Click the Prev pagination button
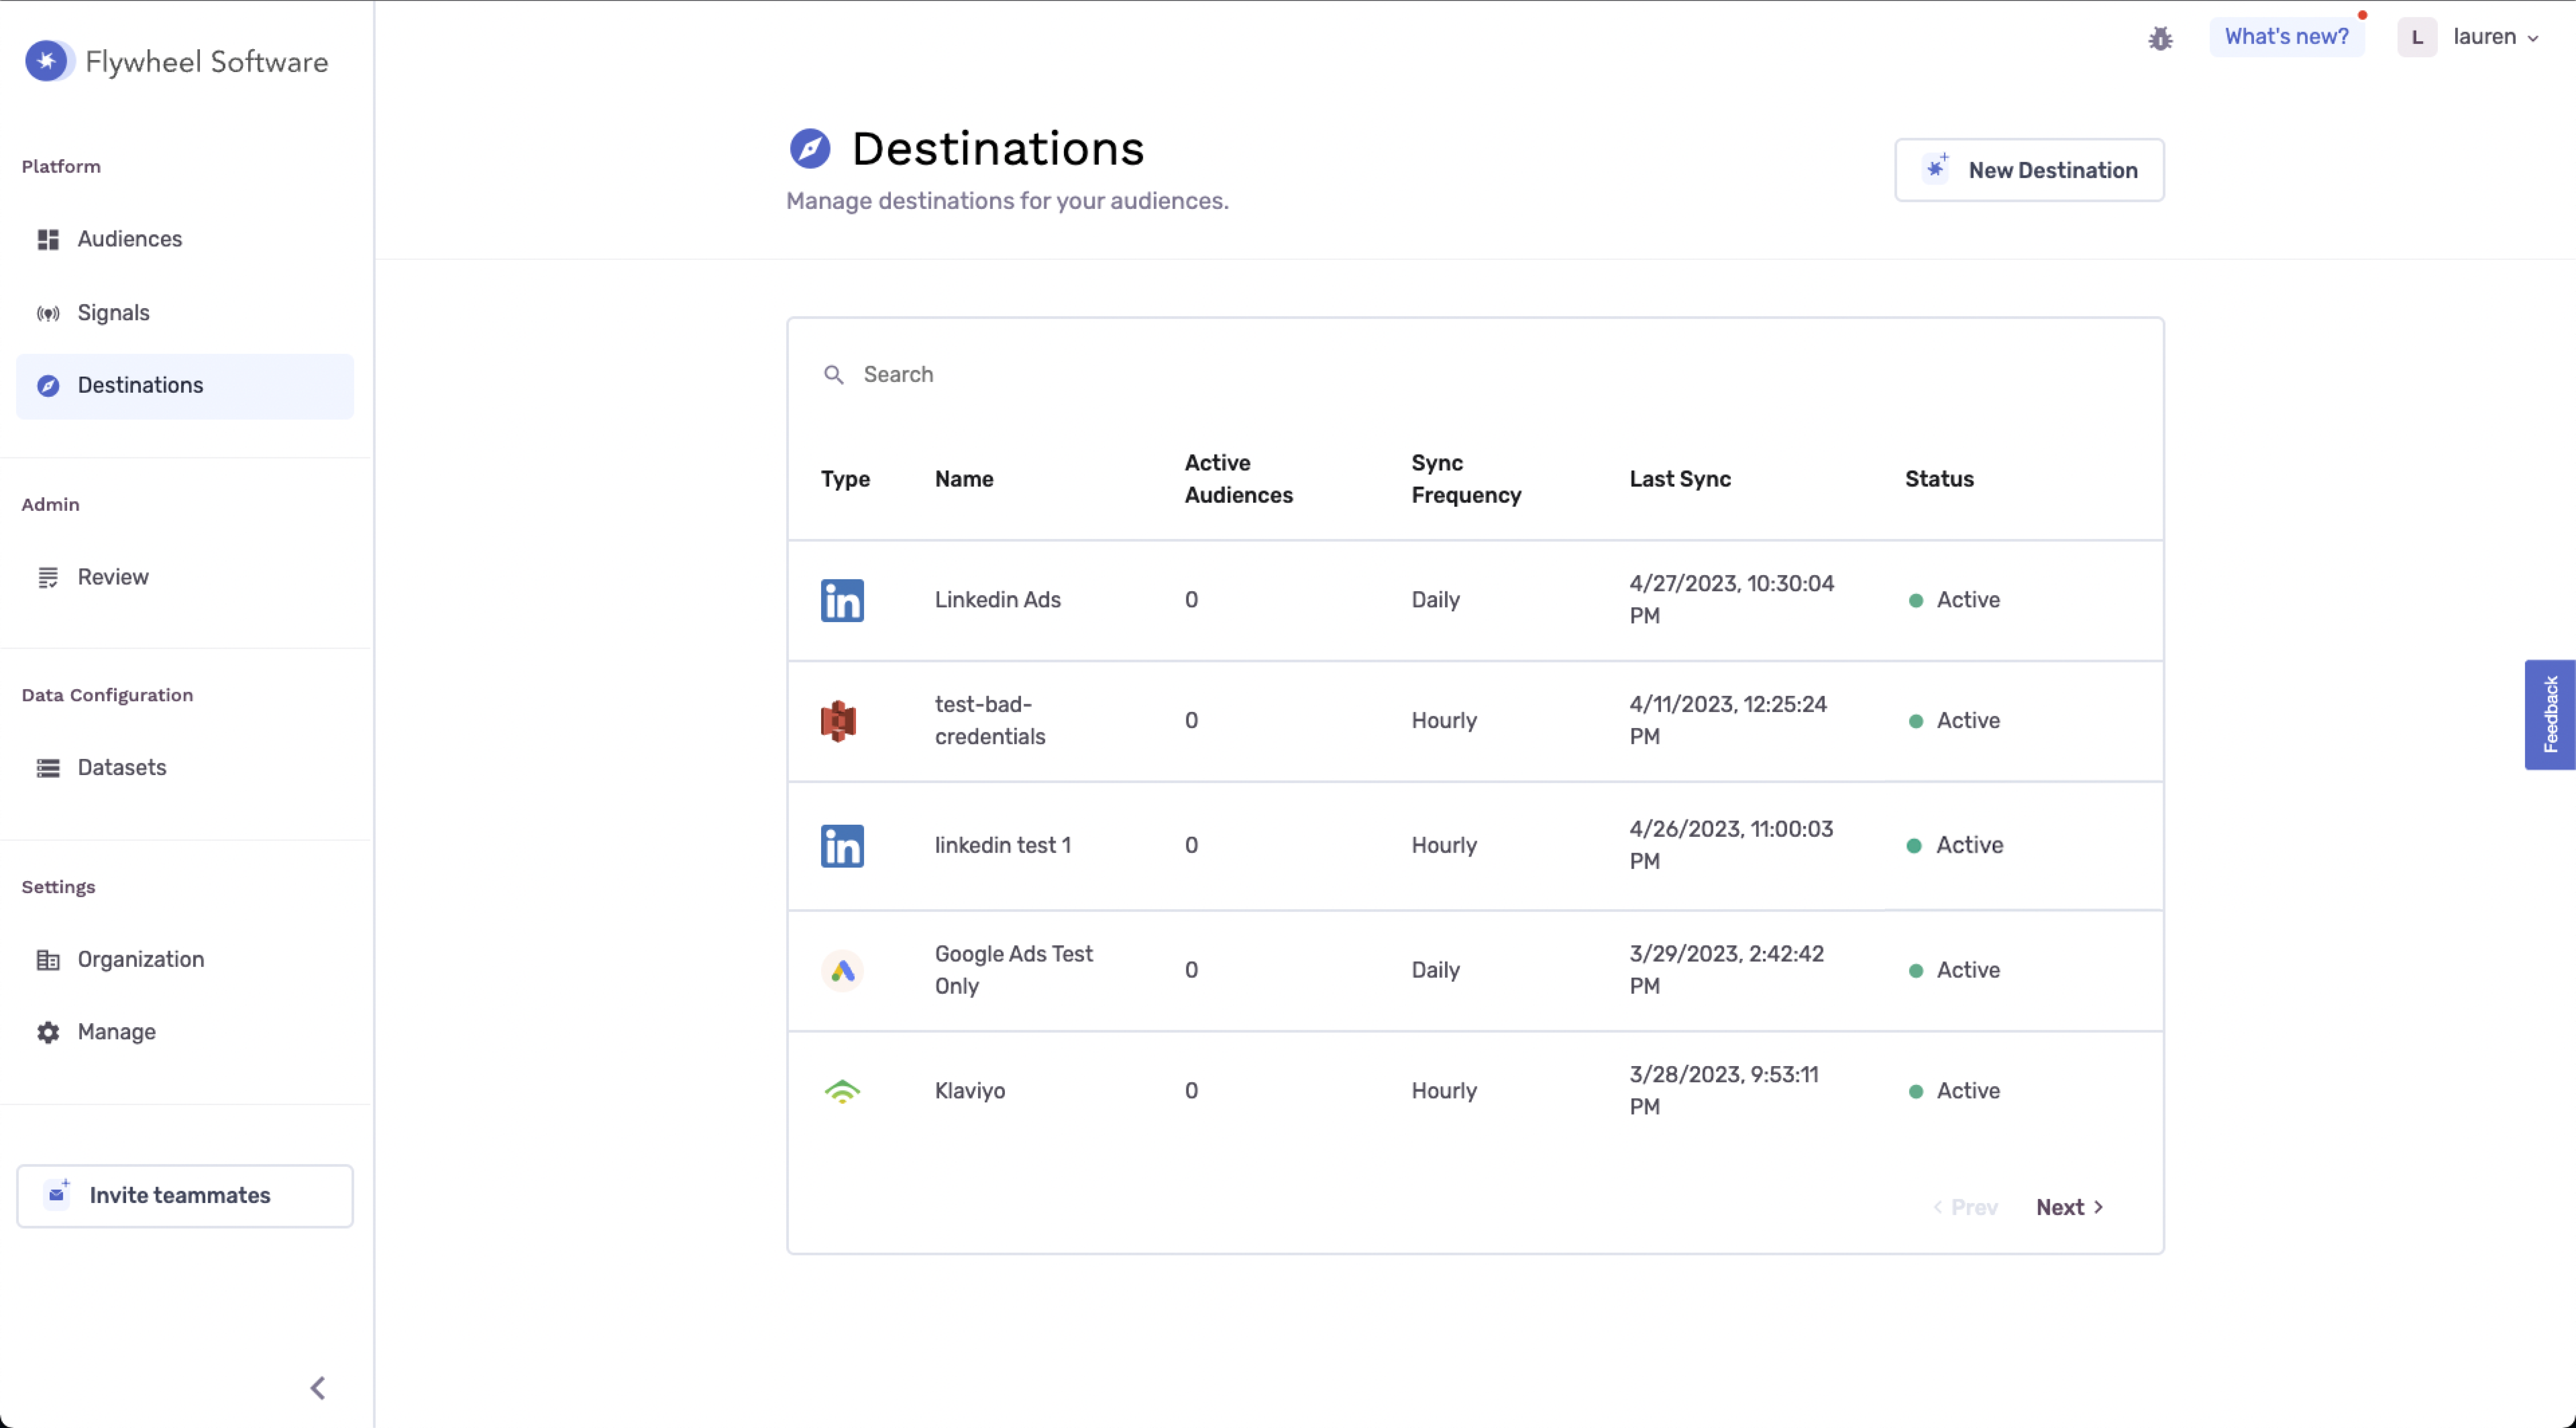The height and width of the screenshot is (1428, 2576). coord(1965,1207)
